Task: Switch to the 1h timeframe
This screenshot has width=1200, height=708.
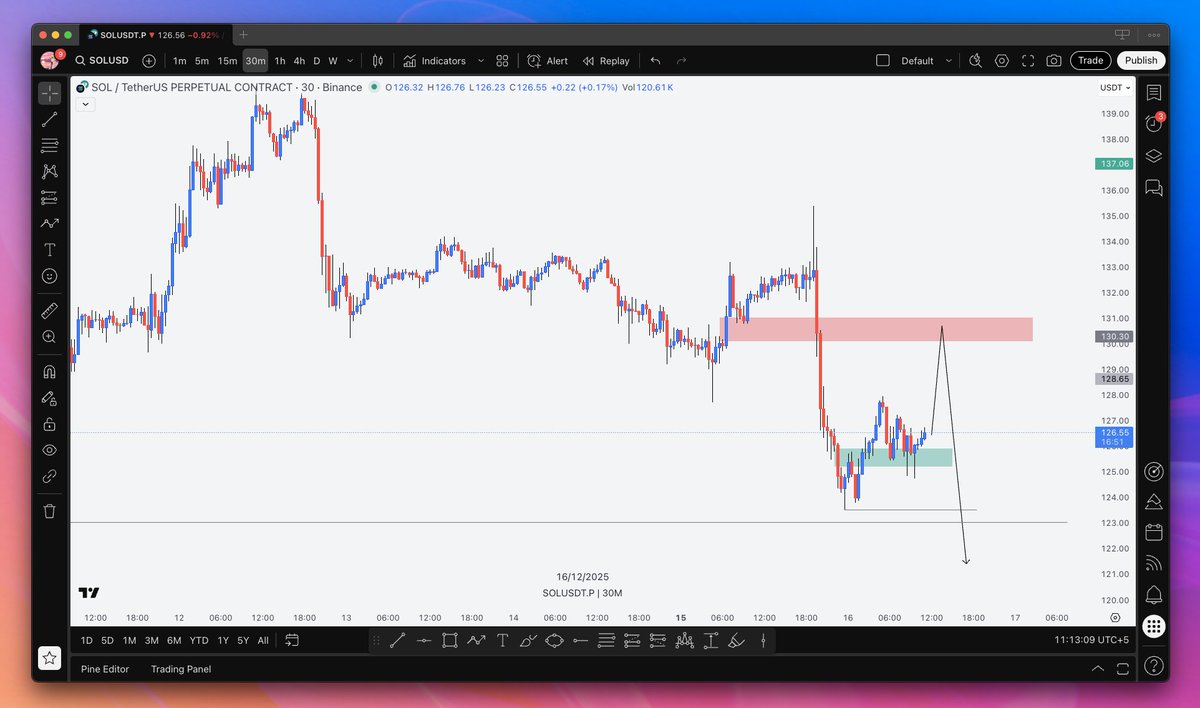Action: (280, 60)
